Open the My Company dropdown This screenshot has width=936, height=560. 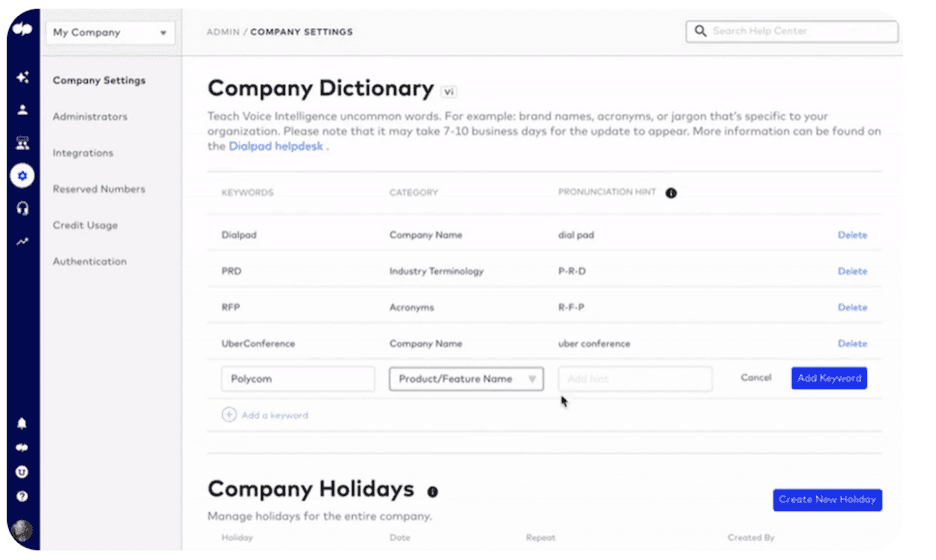pos(110,32)
